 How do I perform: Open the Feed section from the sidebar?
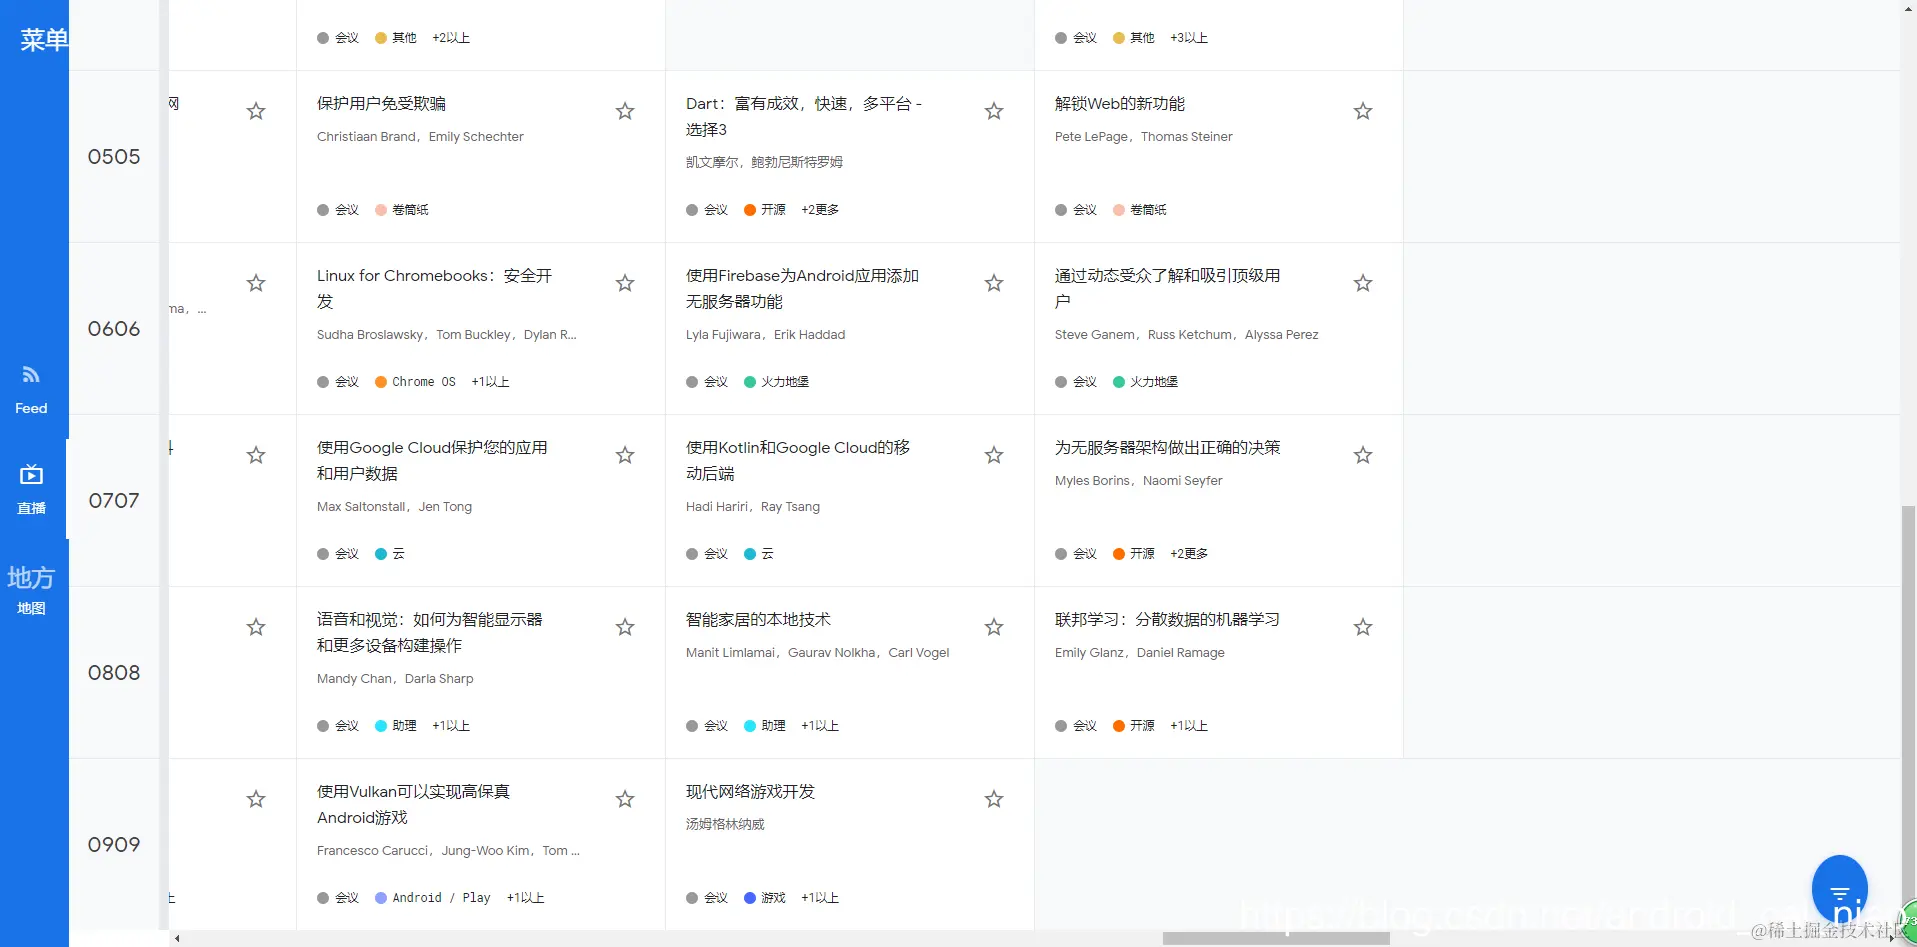(31, 388)
